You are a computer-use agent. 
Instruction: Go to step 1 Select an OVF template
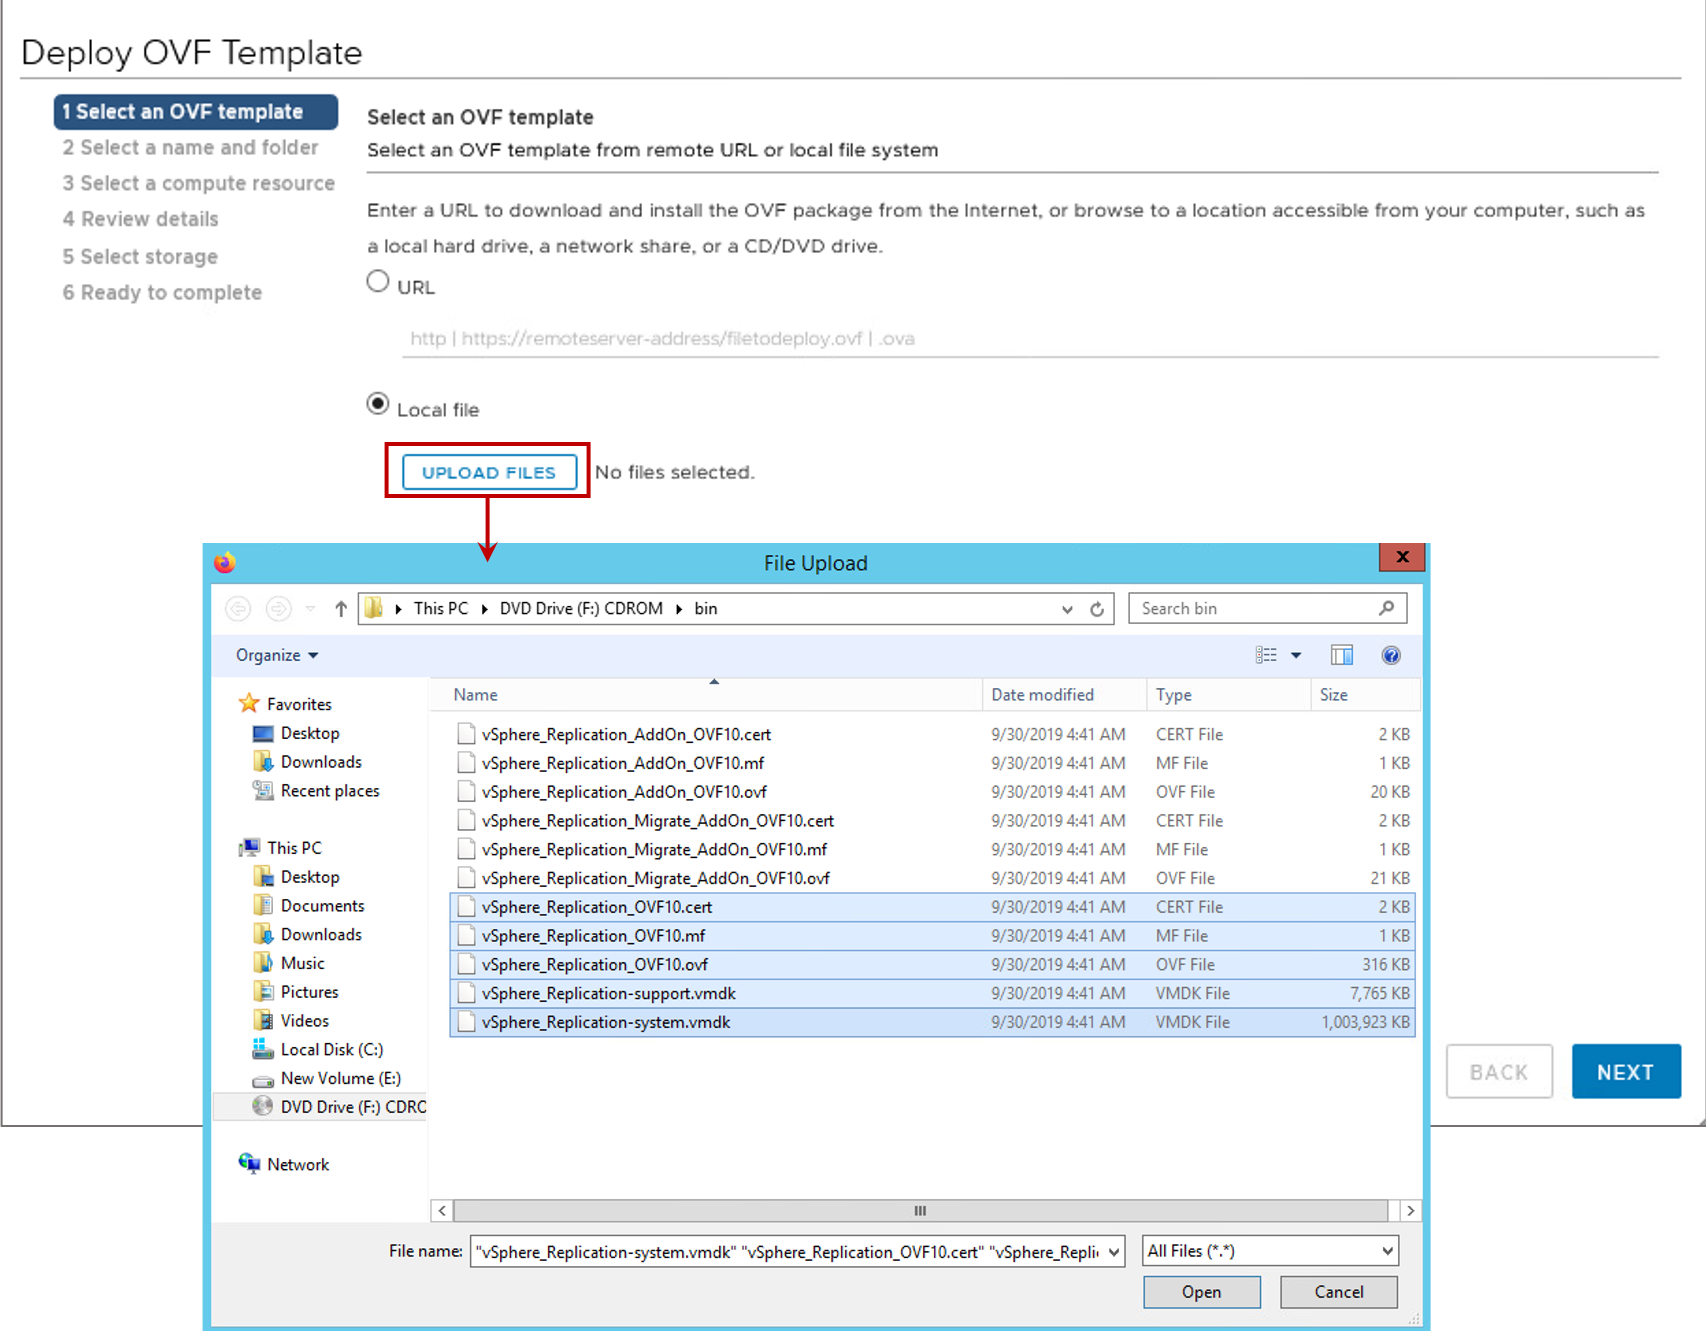click(196, 112)
